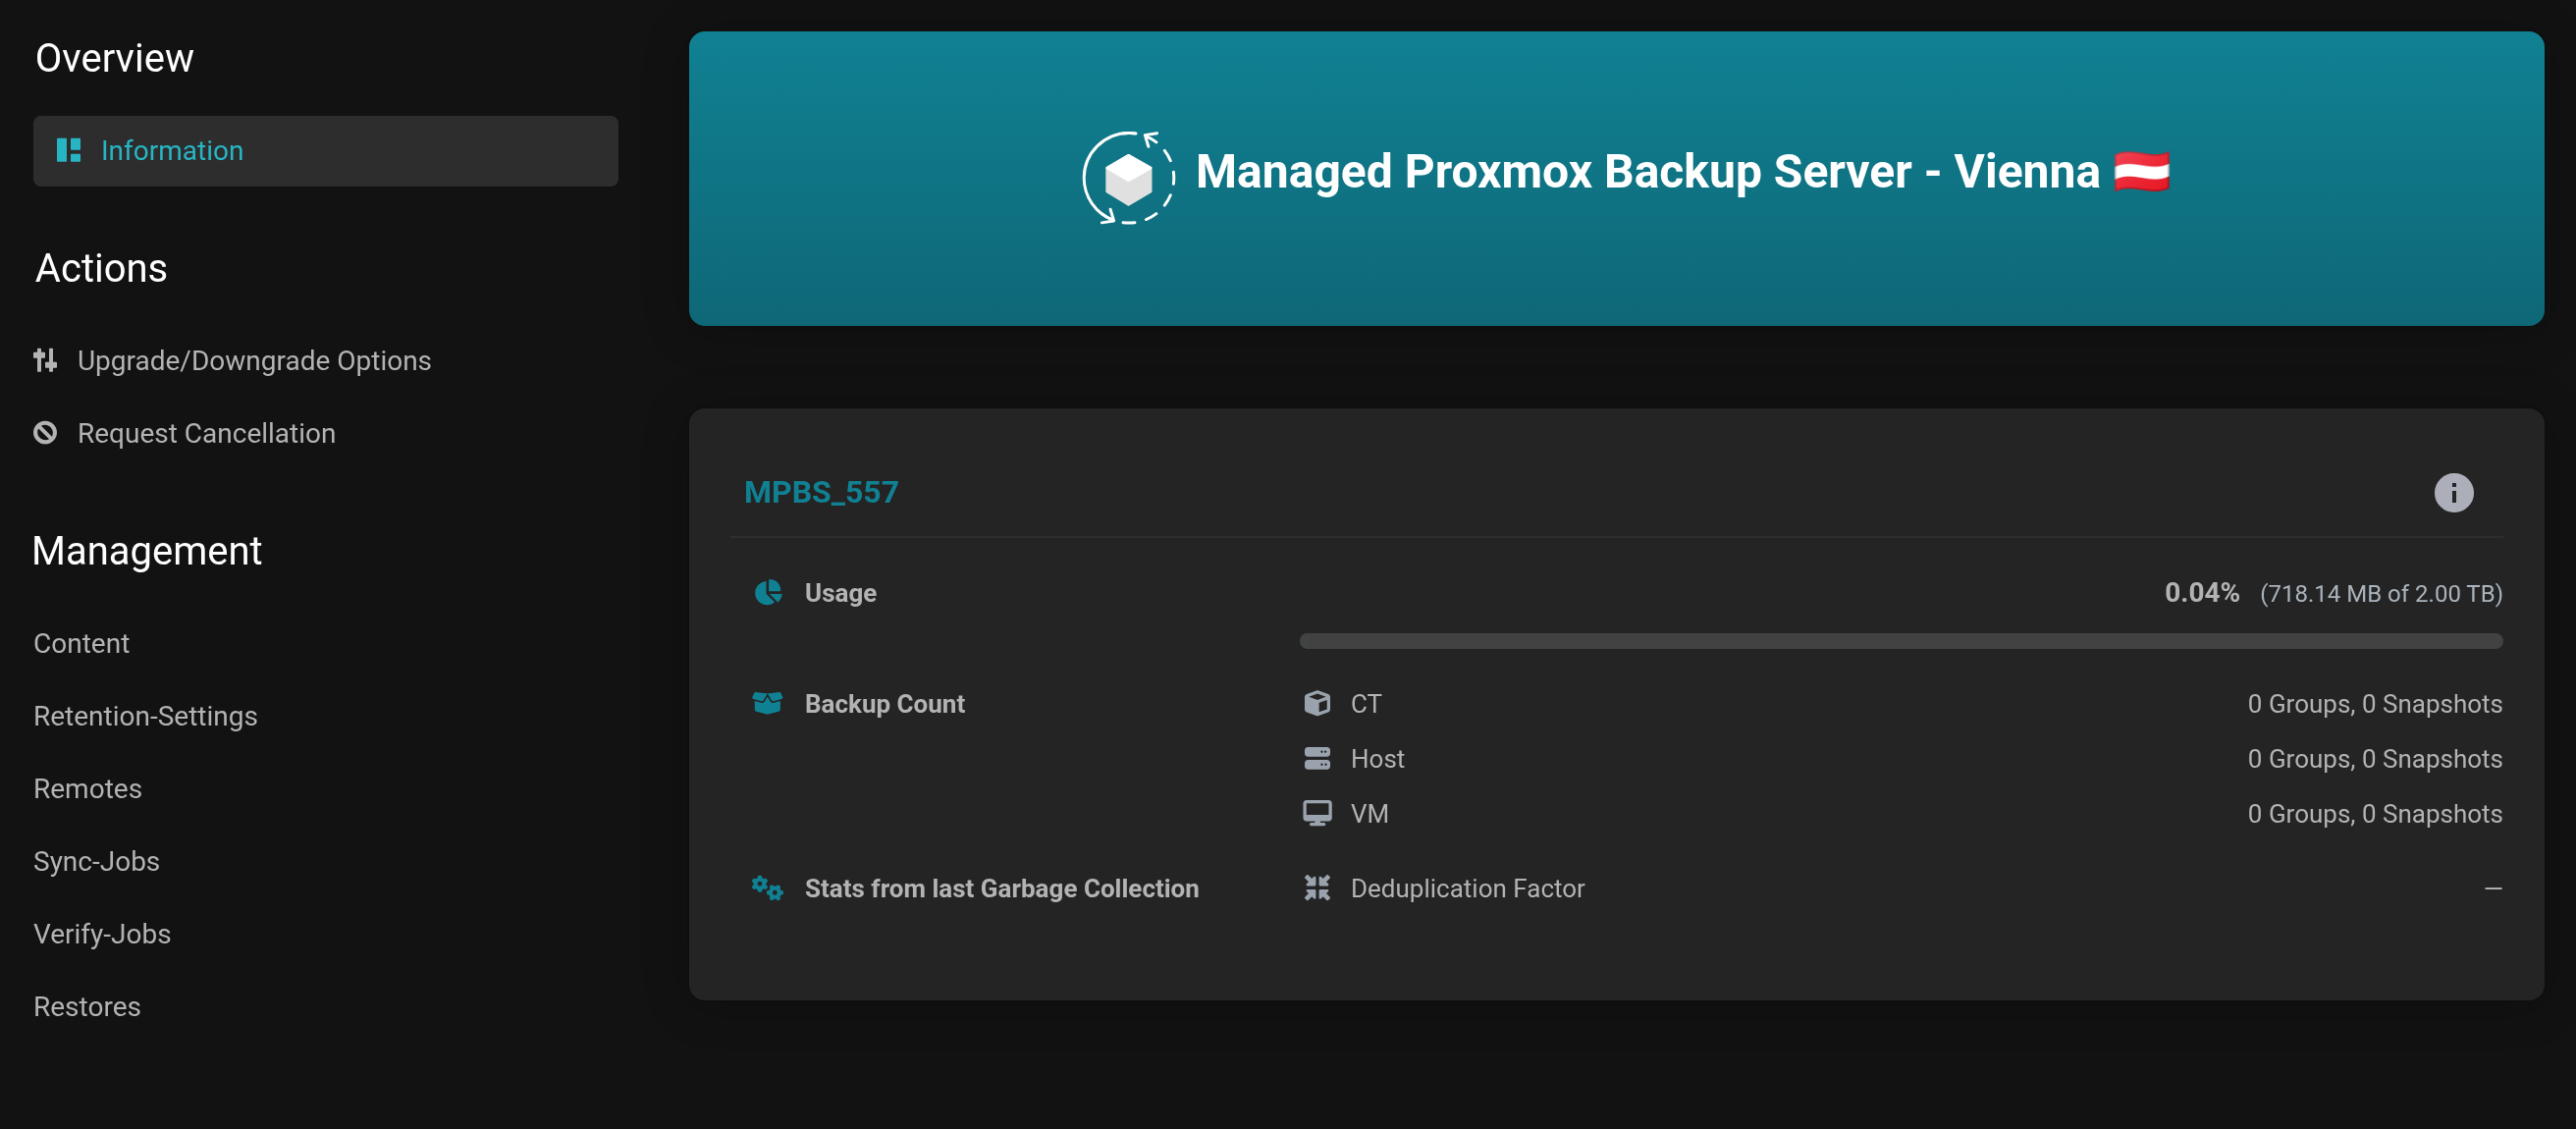
Task: Click the '0.04%' usage value
Action: (x=2201, y=593)
